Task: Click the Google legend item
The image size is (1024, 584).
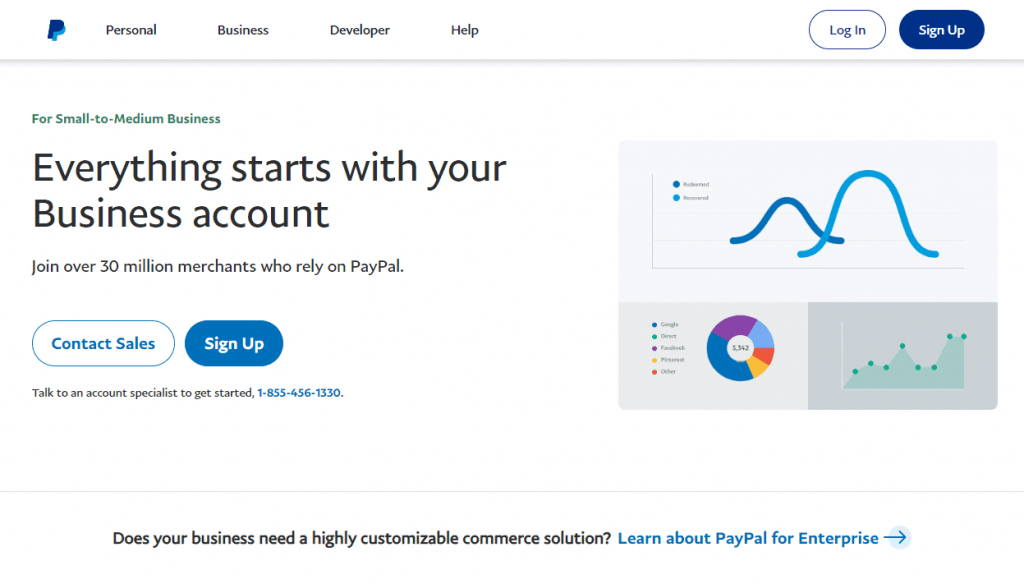Action: click(665, 325)
